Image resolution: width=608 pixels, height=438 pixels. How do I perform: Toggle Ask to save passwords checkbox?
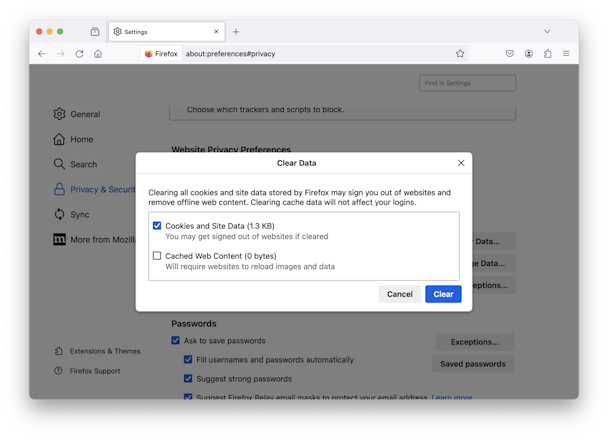(x=176, y=341)
